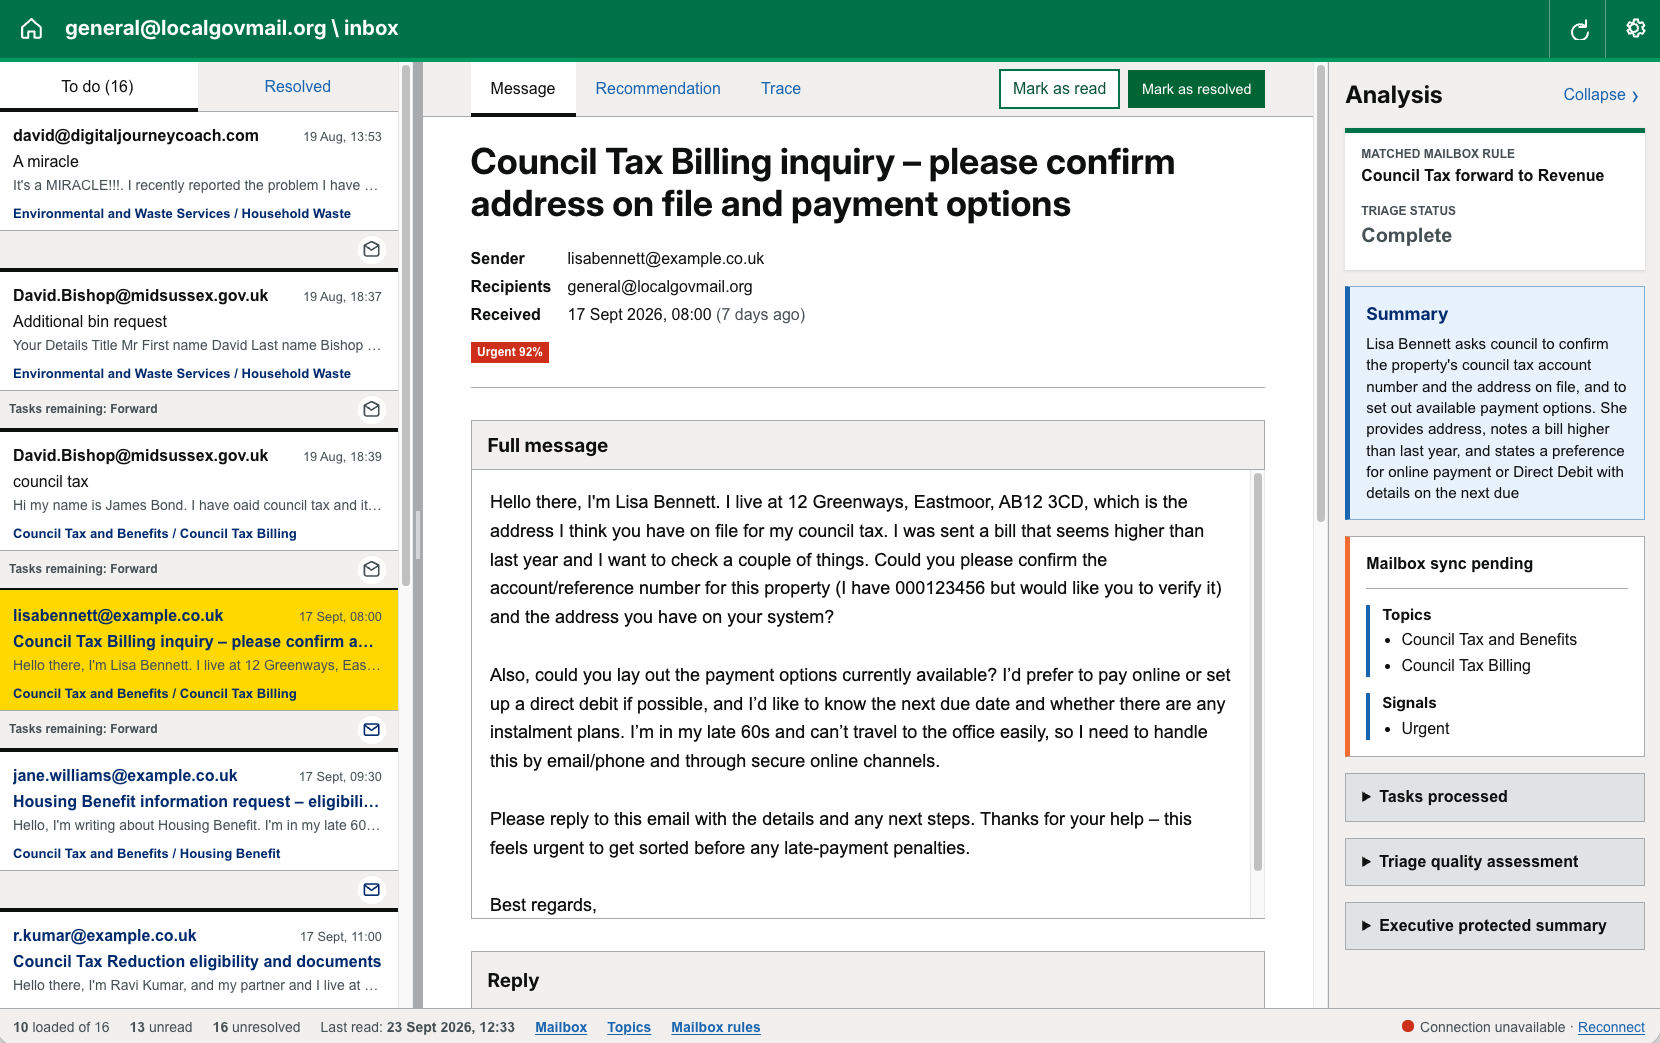The width and height of the screenshot is (1660, 1043).
Task: Click the Urgent signal in Analysis panel
Action: (x=1425, y=729)
